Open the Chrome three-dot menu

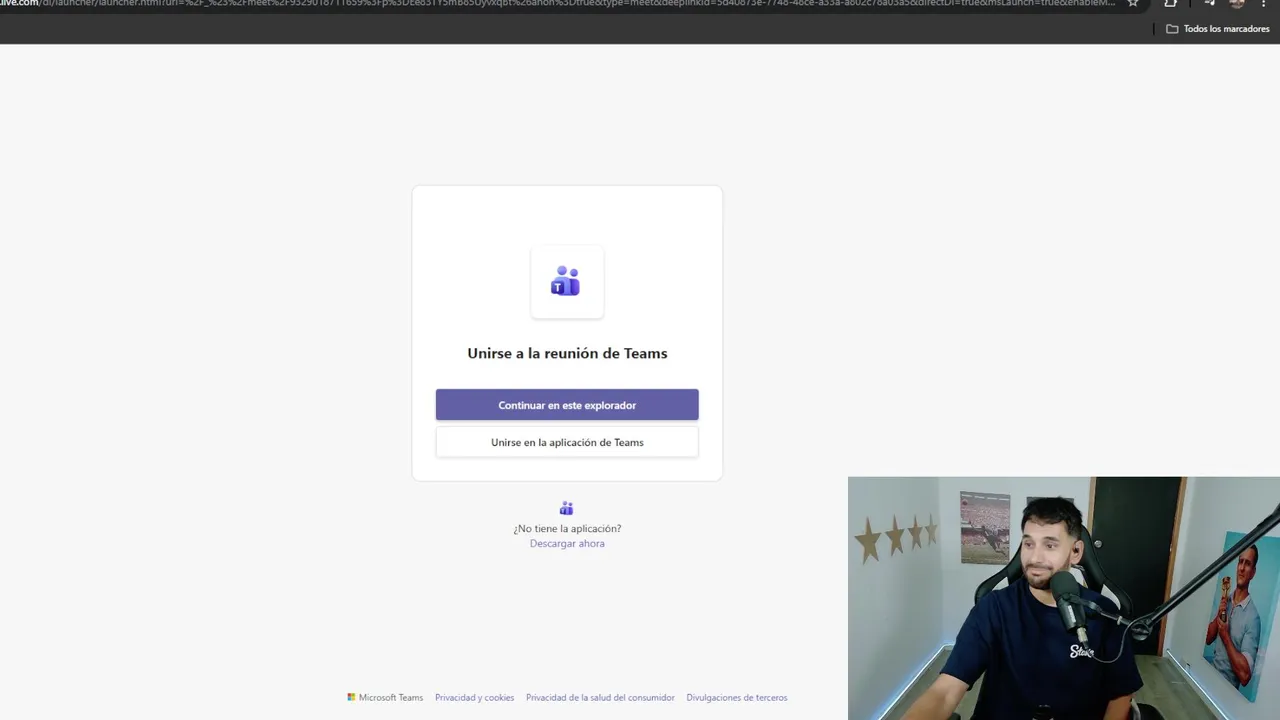(1265, 3)
